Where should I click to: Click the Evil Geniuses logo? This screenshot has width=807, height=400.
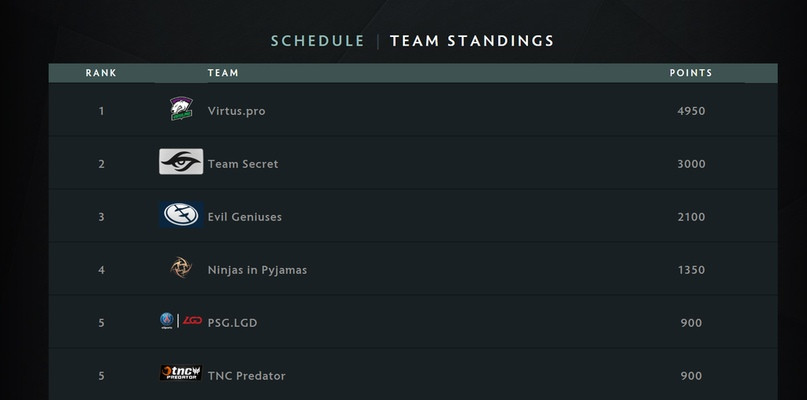coord(181,214)
